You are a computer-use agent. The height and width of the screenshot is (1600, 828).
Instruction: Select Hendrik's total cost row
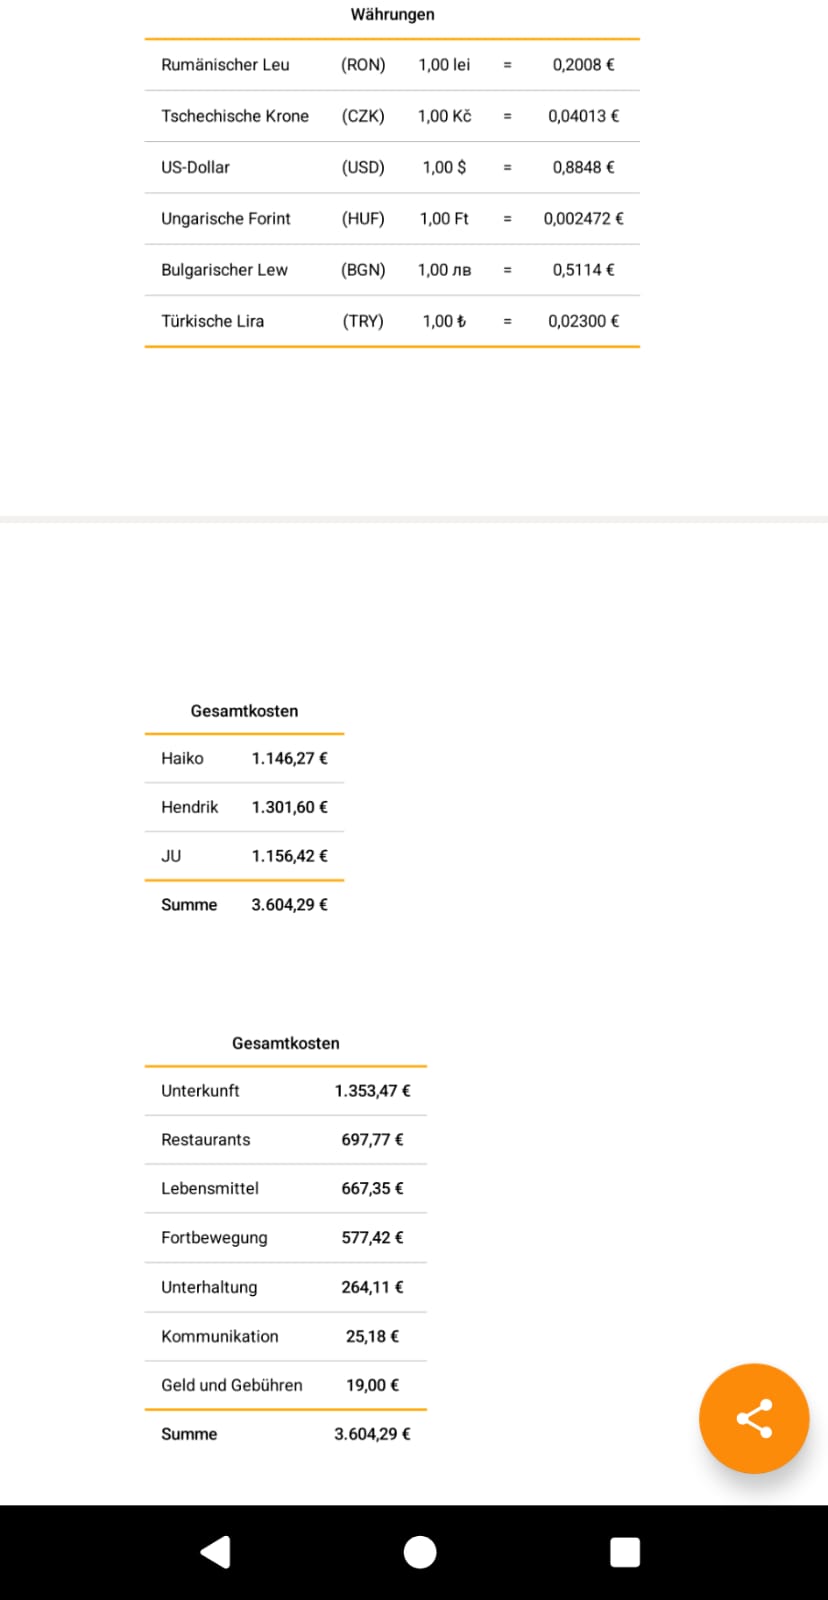(x=244, y=807)
